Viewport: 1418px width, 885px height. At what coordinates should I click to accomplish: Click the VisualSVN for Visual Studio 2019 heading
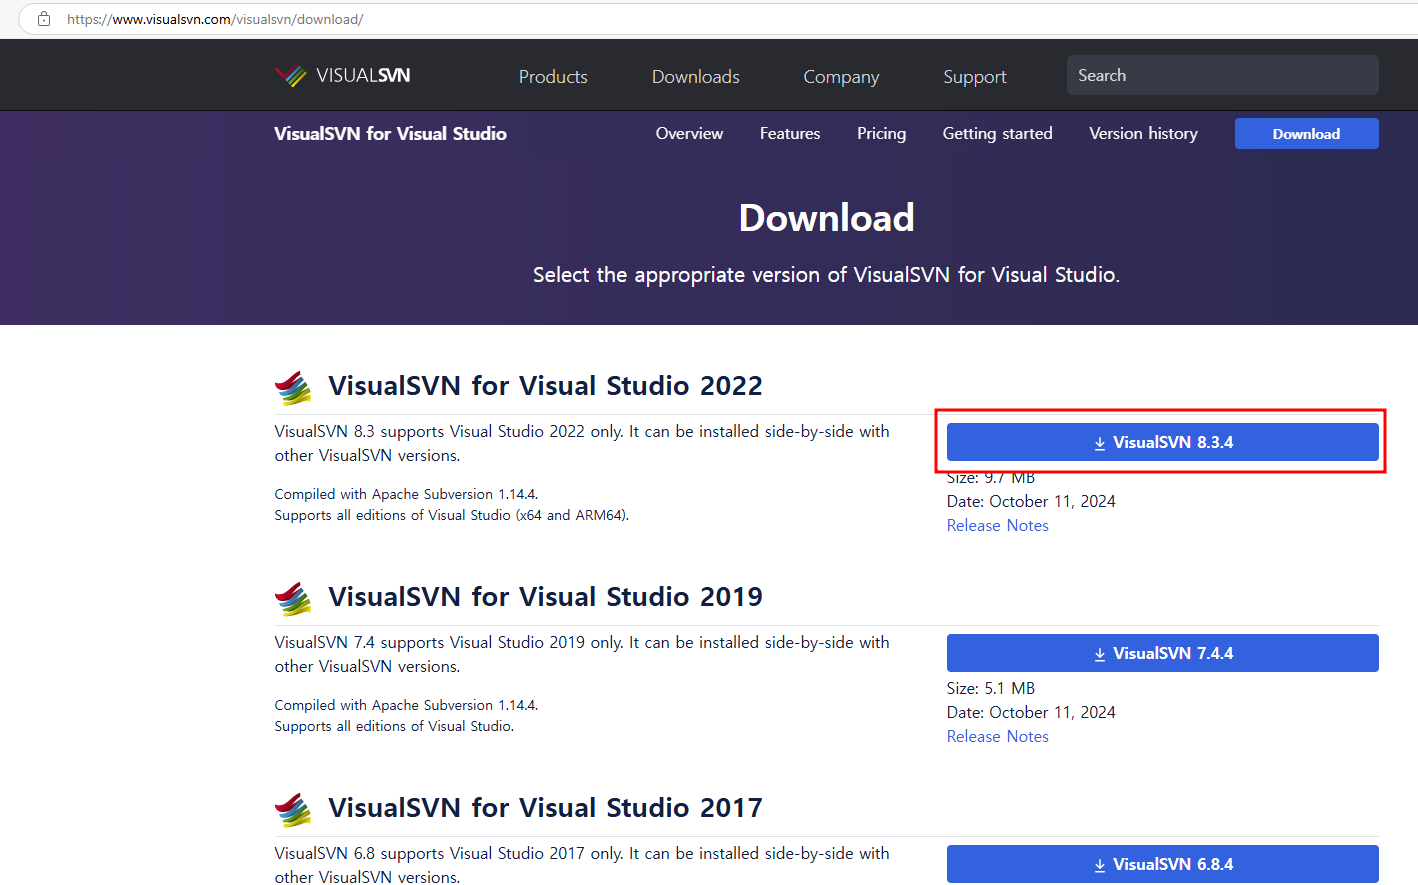coord(545,597)
